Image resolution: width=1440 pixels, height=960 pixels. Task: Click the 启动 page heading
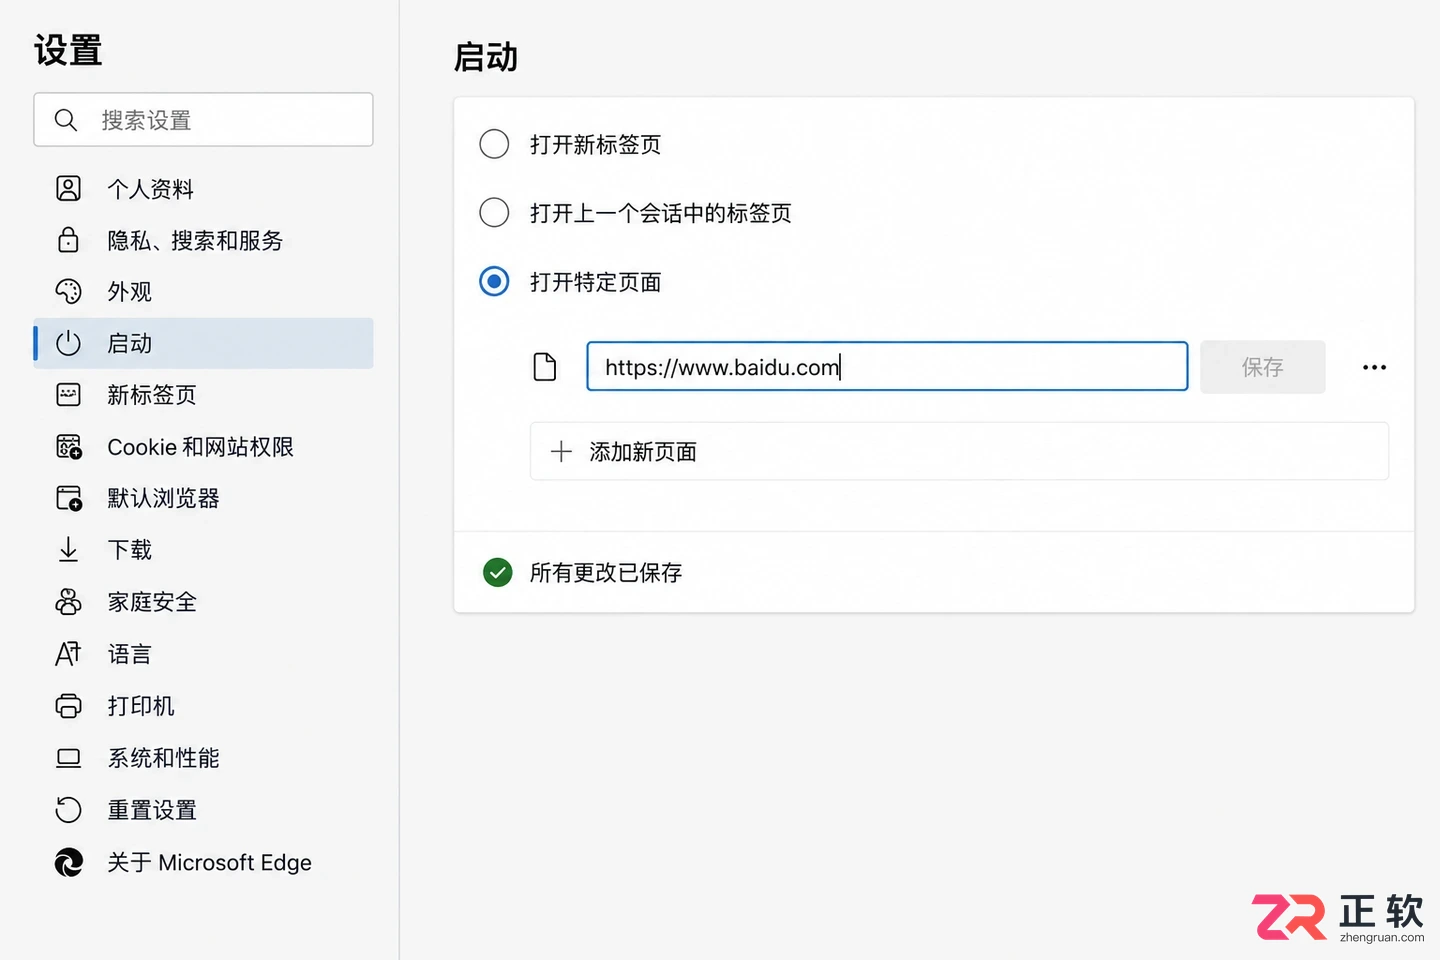tap(486, 57)
